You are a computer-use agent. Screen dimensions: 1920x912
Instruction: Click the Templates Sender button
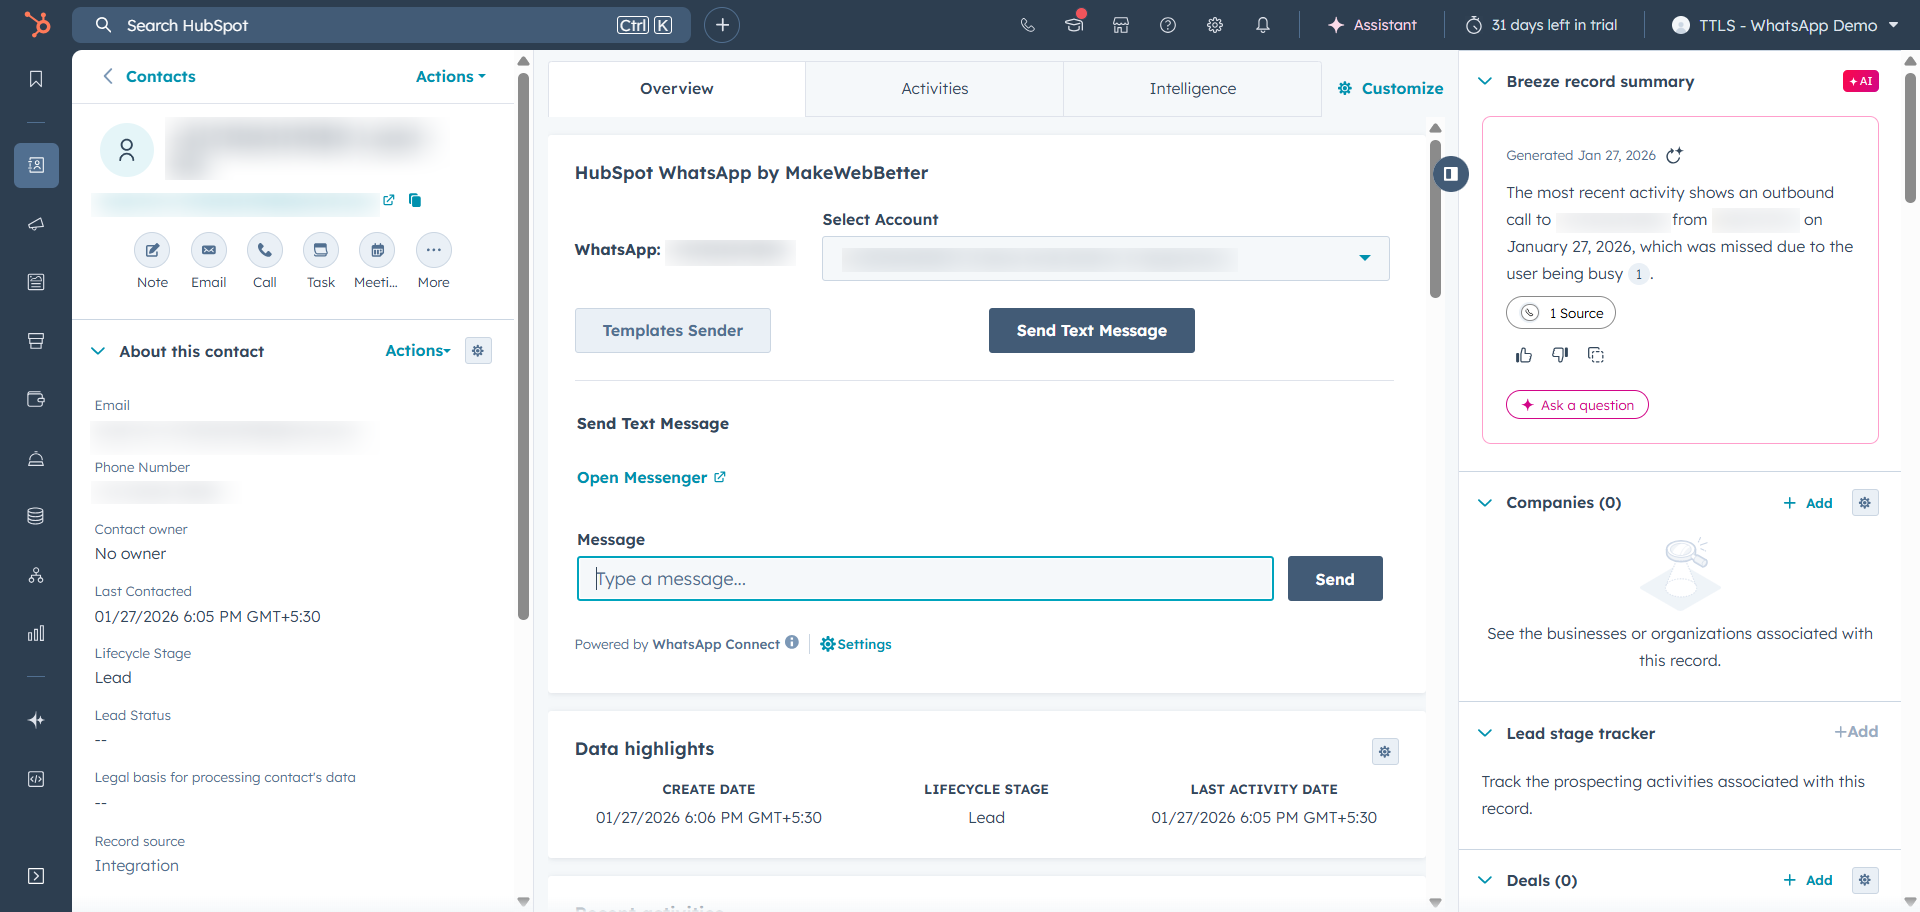(x=672, y=331)
